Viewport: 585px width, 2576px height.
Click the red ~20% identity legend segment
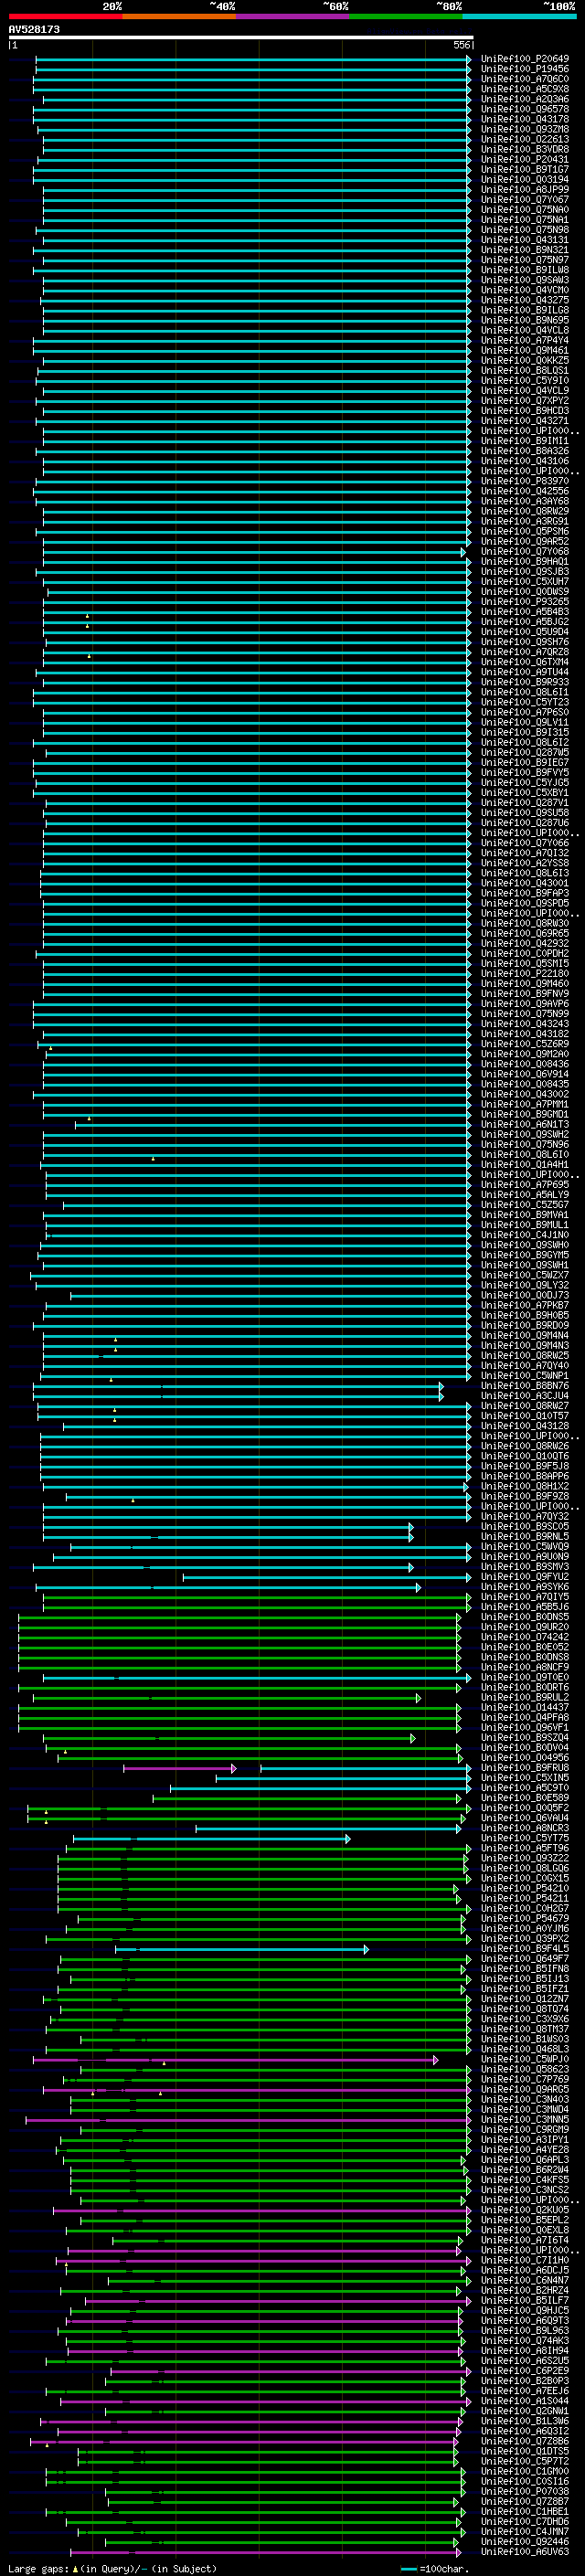pos(65,16)
